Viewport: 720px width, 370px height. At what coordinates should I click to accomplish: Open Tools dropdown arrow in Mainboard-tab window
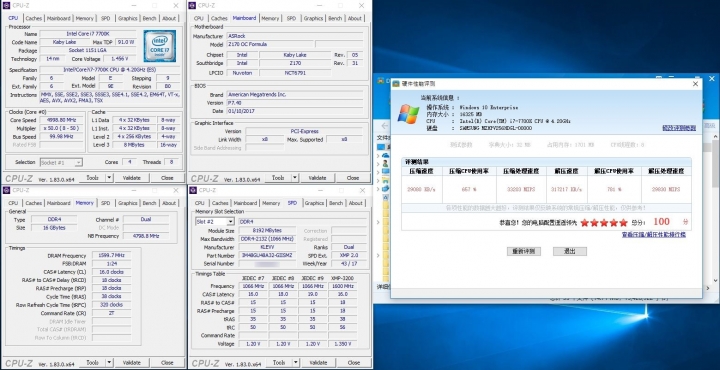pos(295,178)
